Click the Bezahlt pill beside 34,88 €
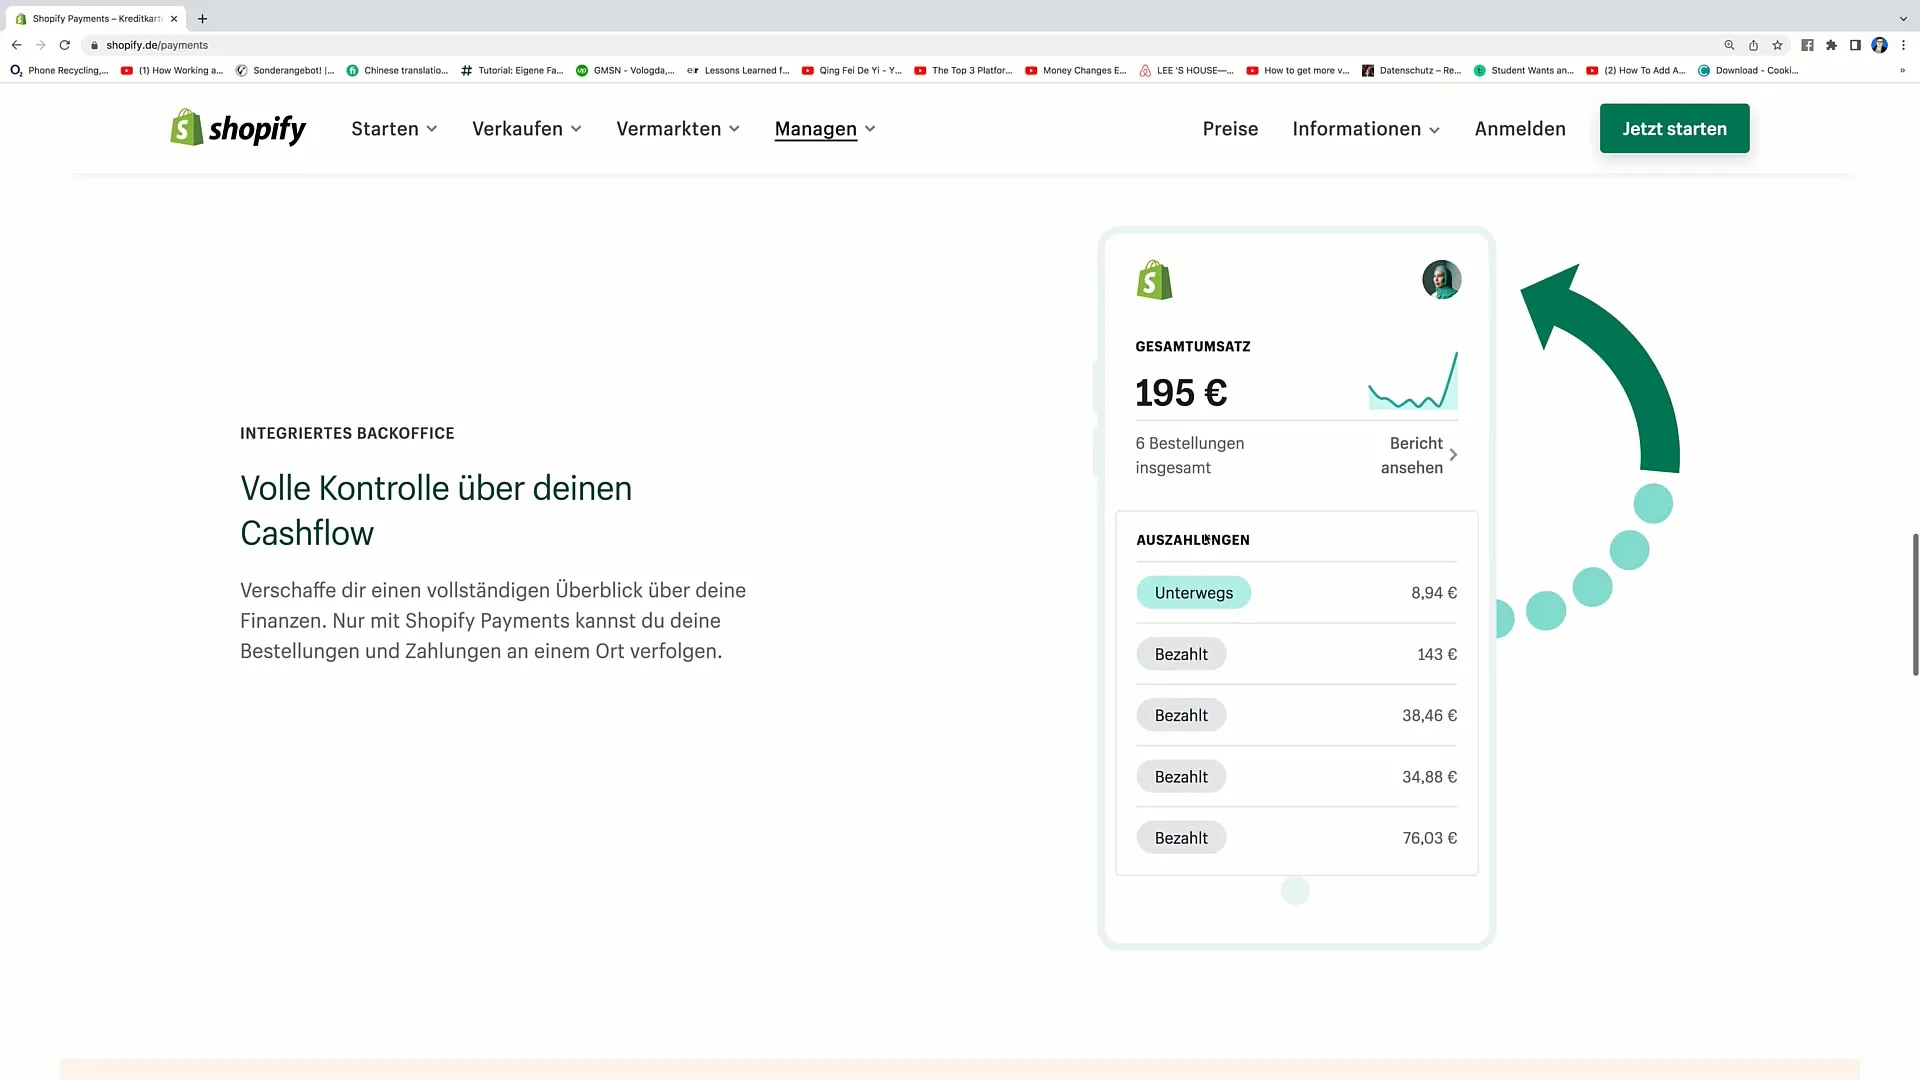Screen dimensions: 1920x1080 tap(1181, 777)
